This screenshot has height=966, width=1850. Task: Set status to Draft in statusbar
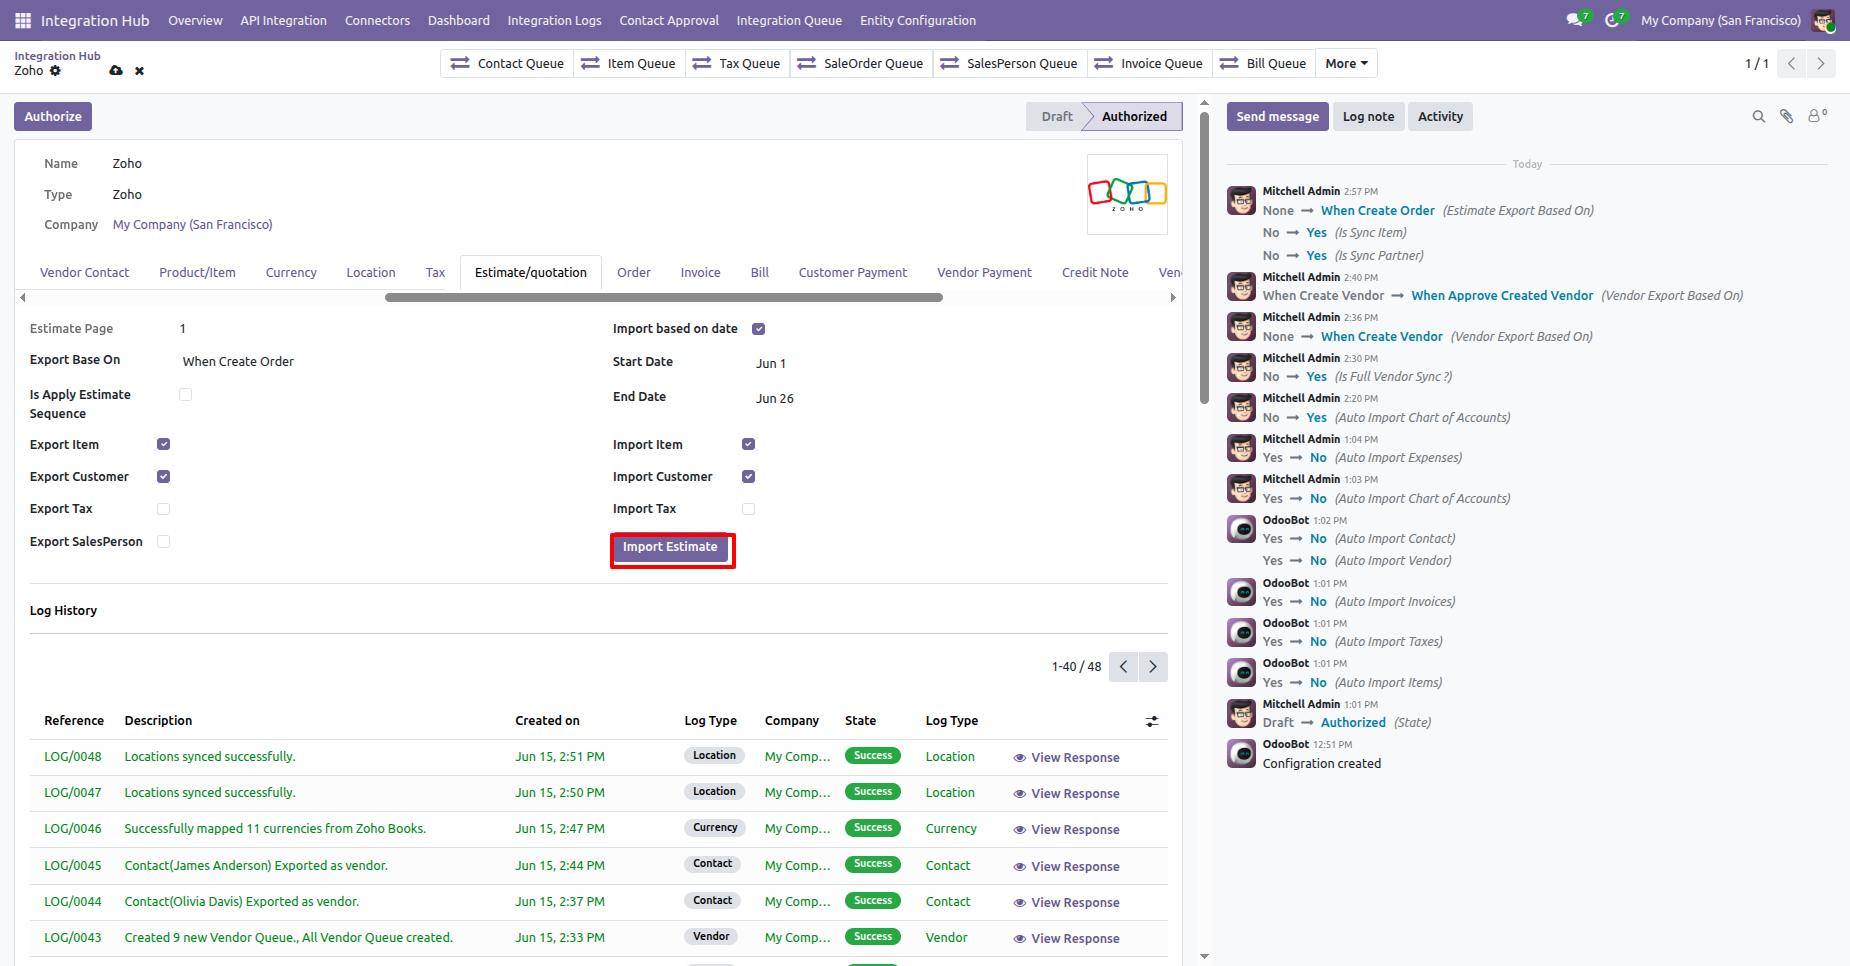coord(1056,117)
